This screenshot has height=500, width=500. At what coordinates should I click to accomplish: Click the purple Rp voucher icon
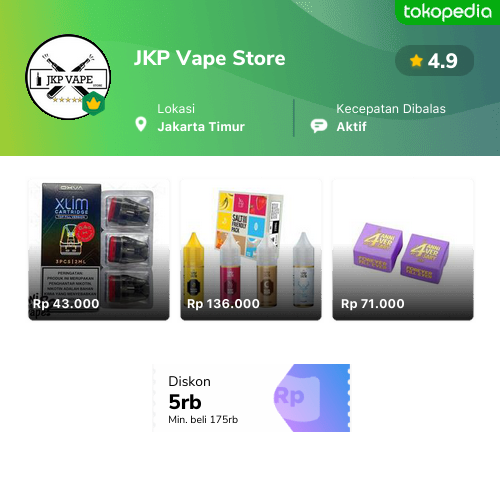pos(297,398)
